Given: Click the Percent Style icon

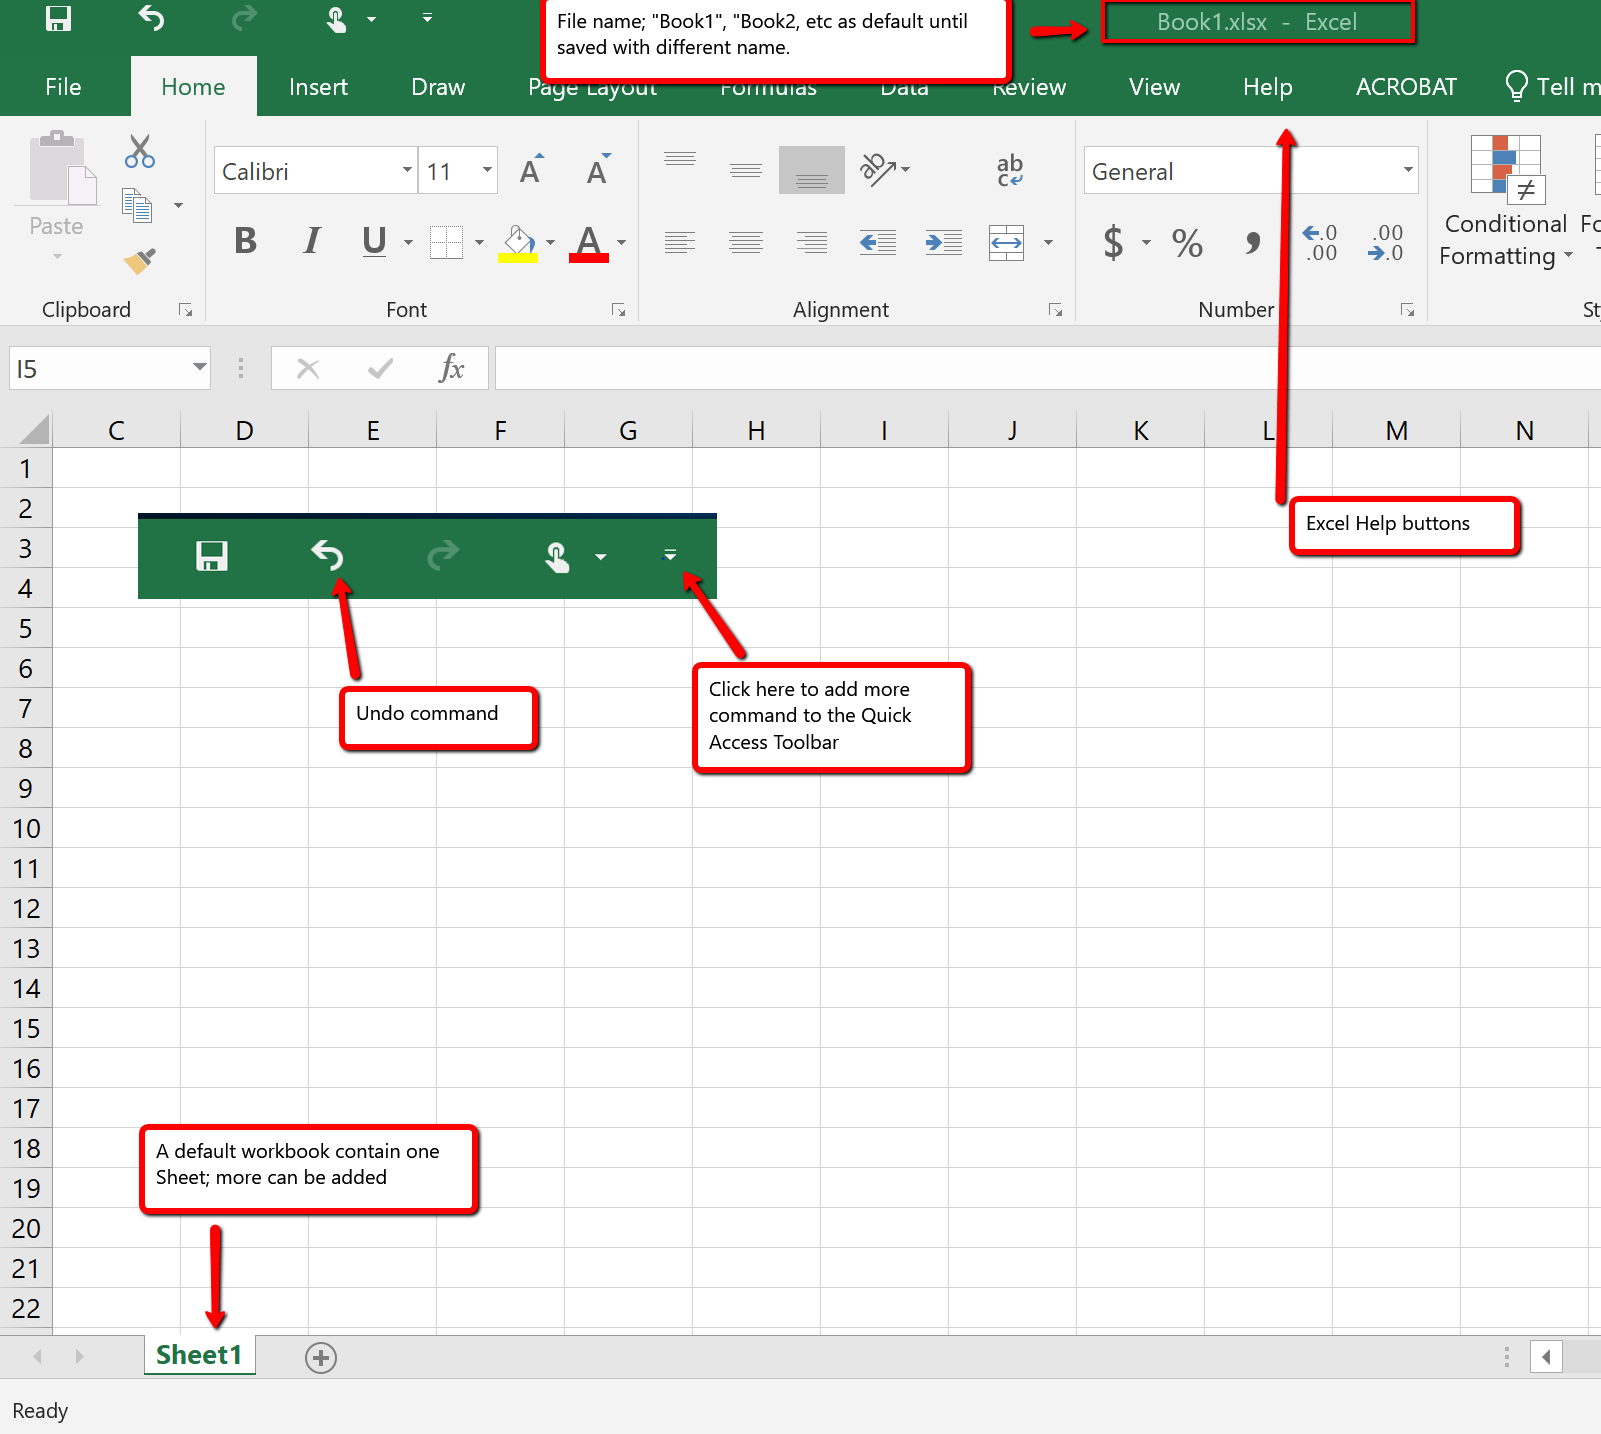Looking at the screenshot, I should click(x=1187, y=243).
